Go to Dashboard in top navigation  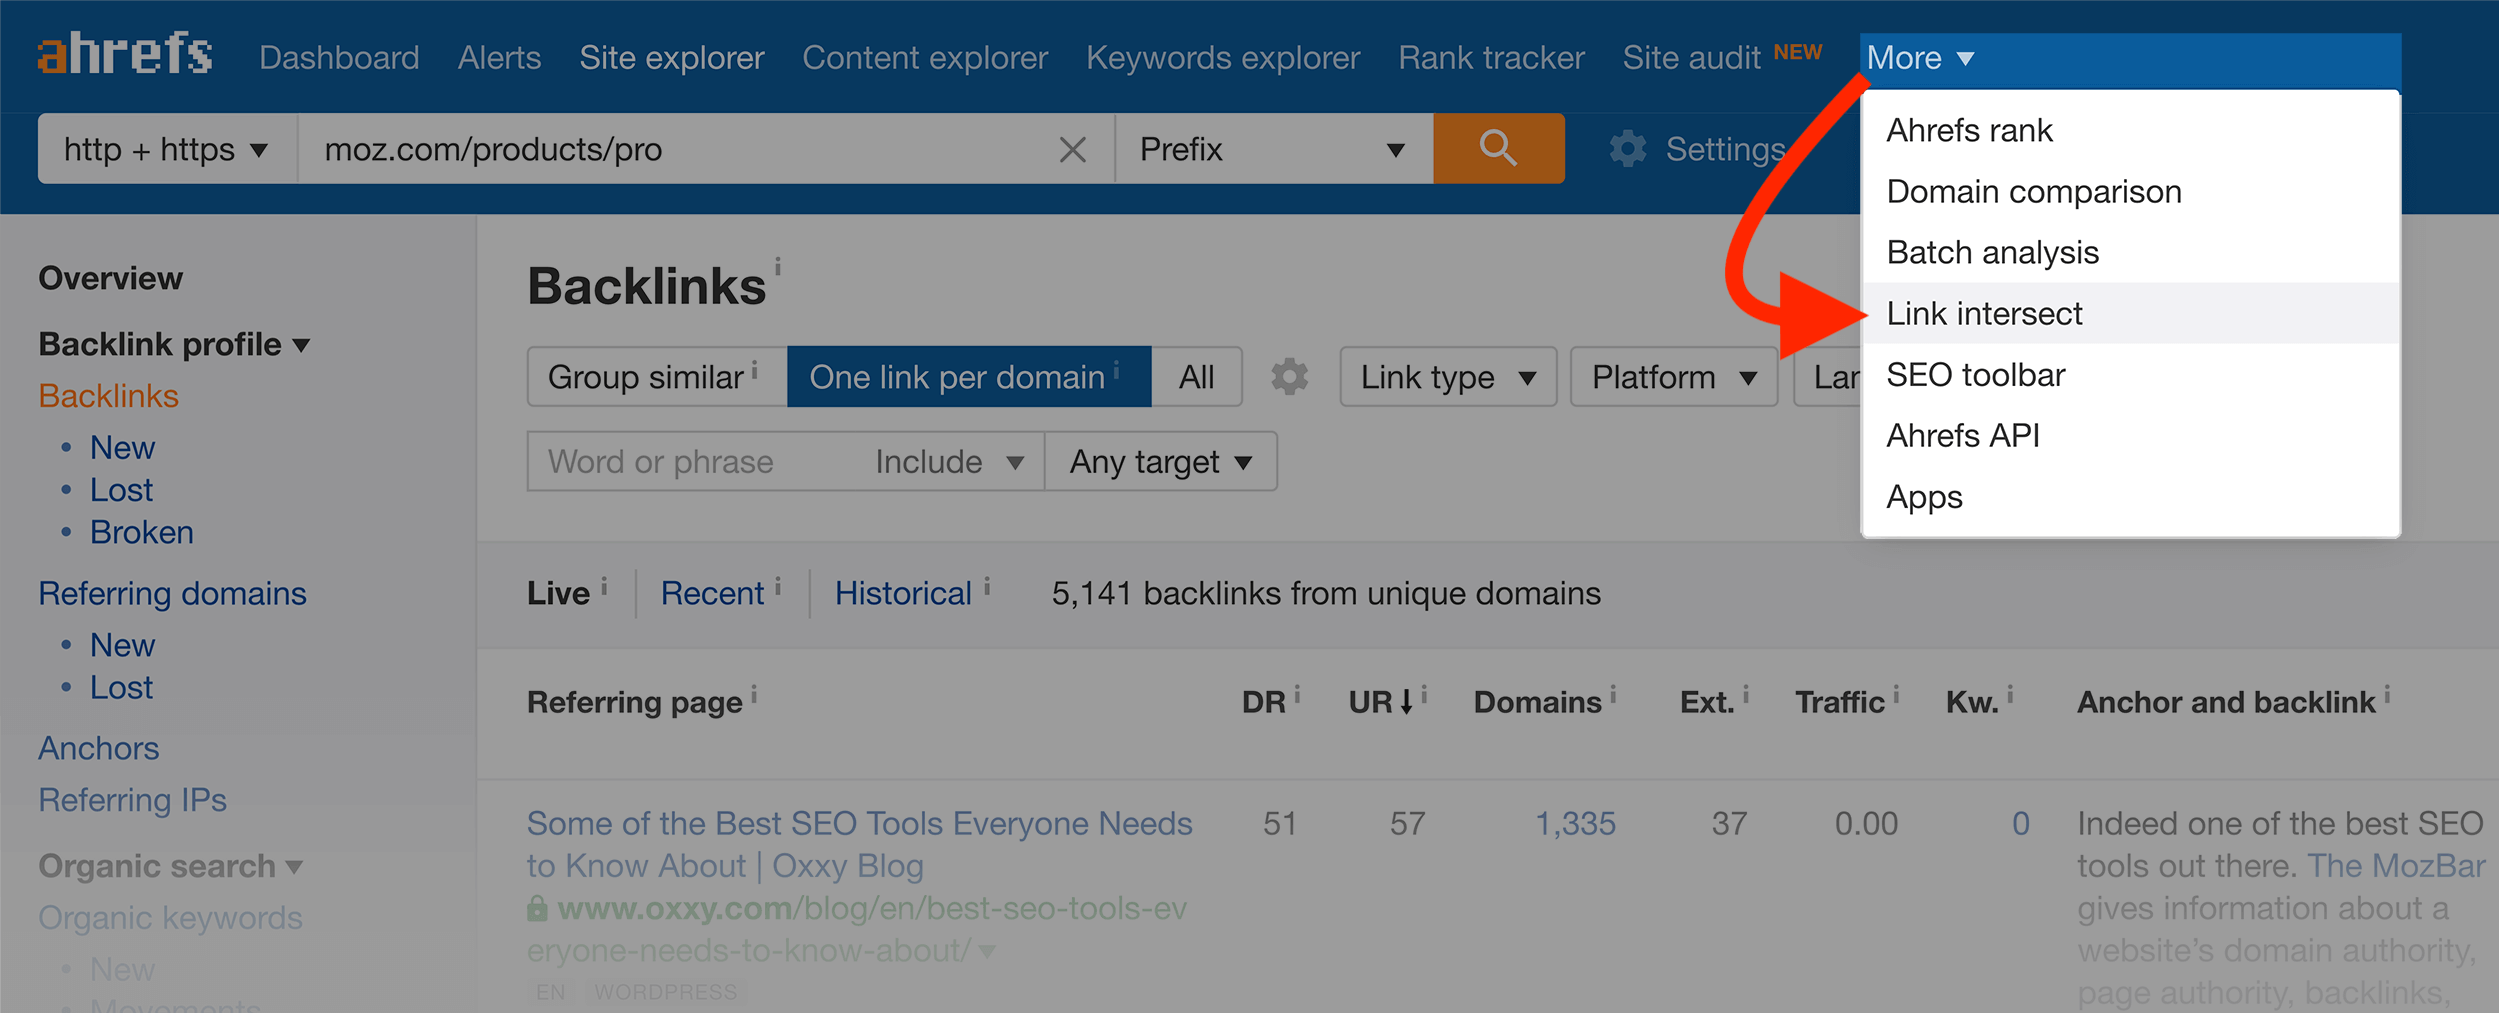click(339, 58)
